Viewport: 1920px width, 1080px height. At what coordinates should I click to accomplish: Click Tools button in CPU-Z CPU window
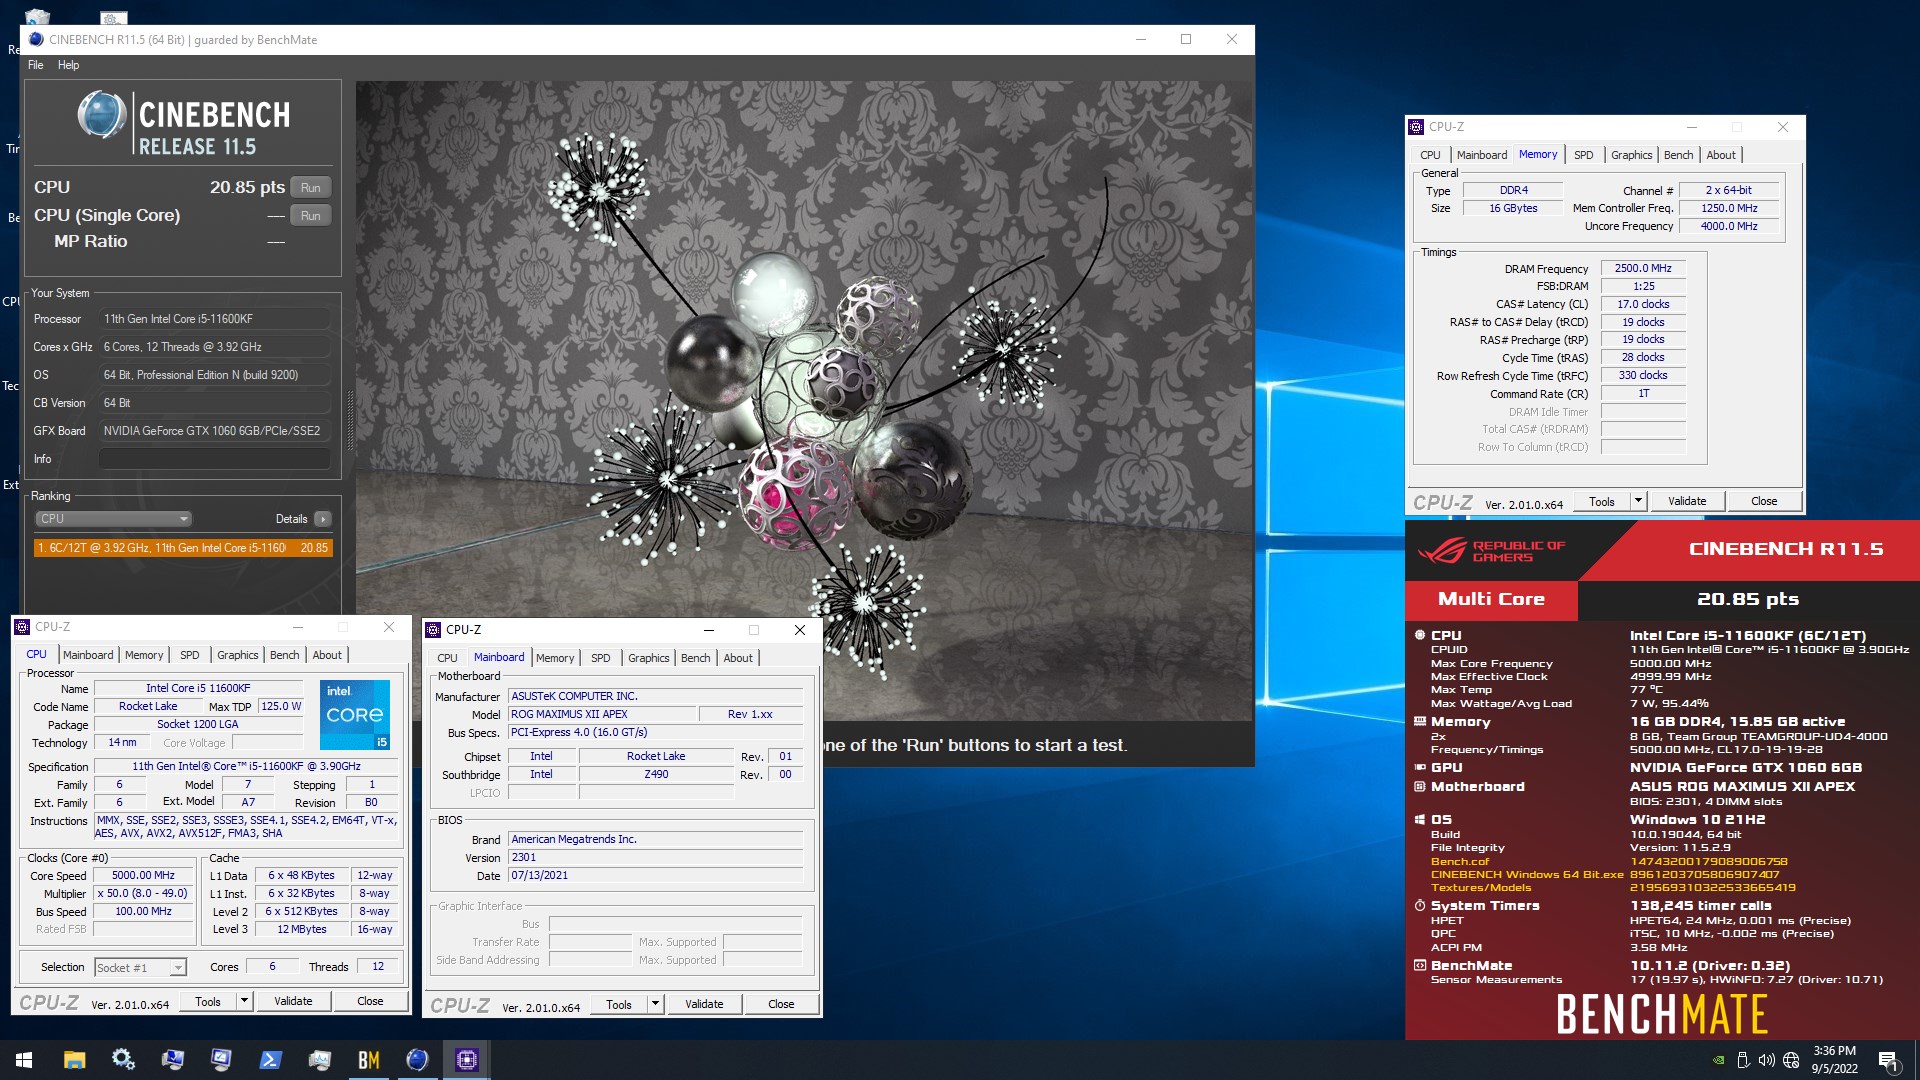[x=208, y=1001]
